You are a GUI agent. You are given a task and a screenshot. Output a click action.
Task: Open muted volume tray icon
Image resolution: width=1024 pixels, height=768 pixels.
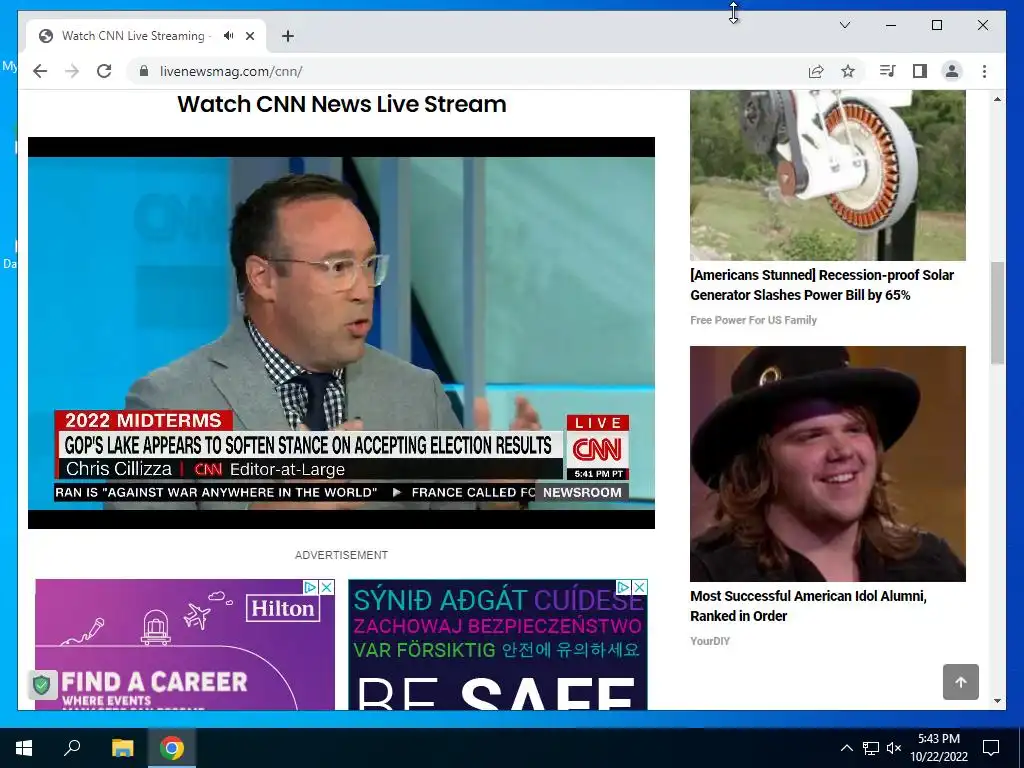(x=893, y=748)
